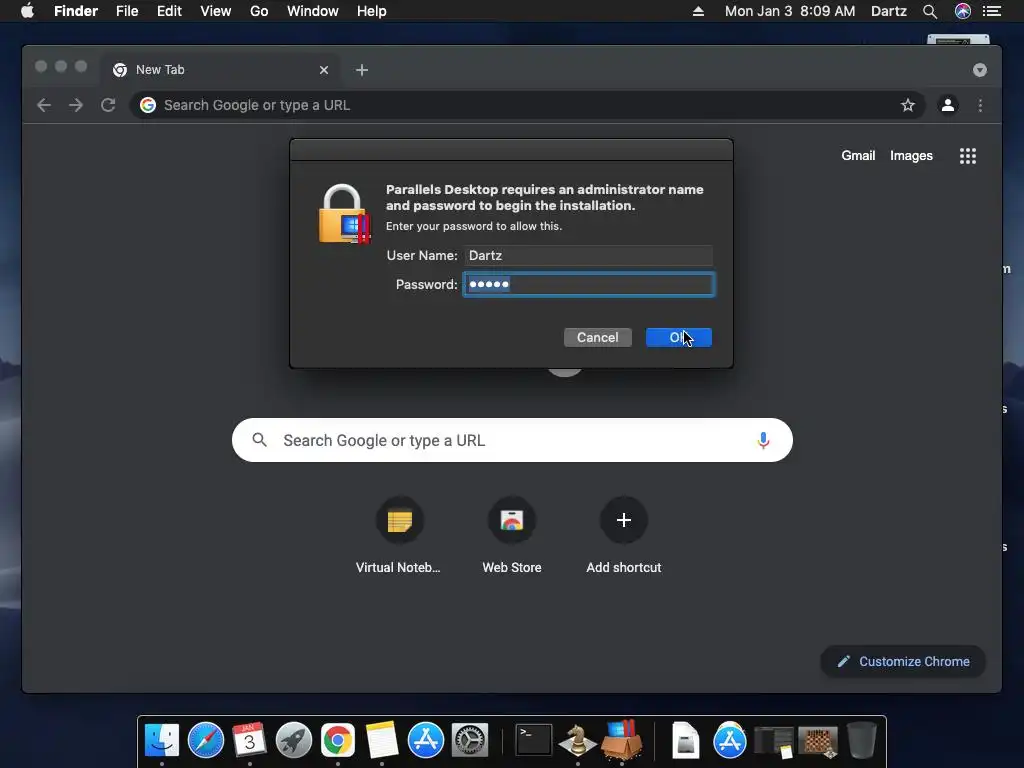Open Chrome's three-dot menu

point(980,105)
